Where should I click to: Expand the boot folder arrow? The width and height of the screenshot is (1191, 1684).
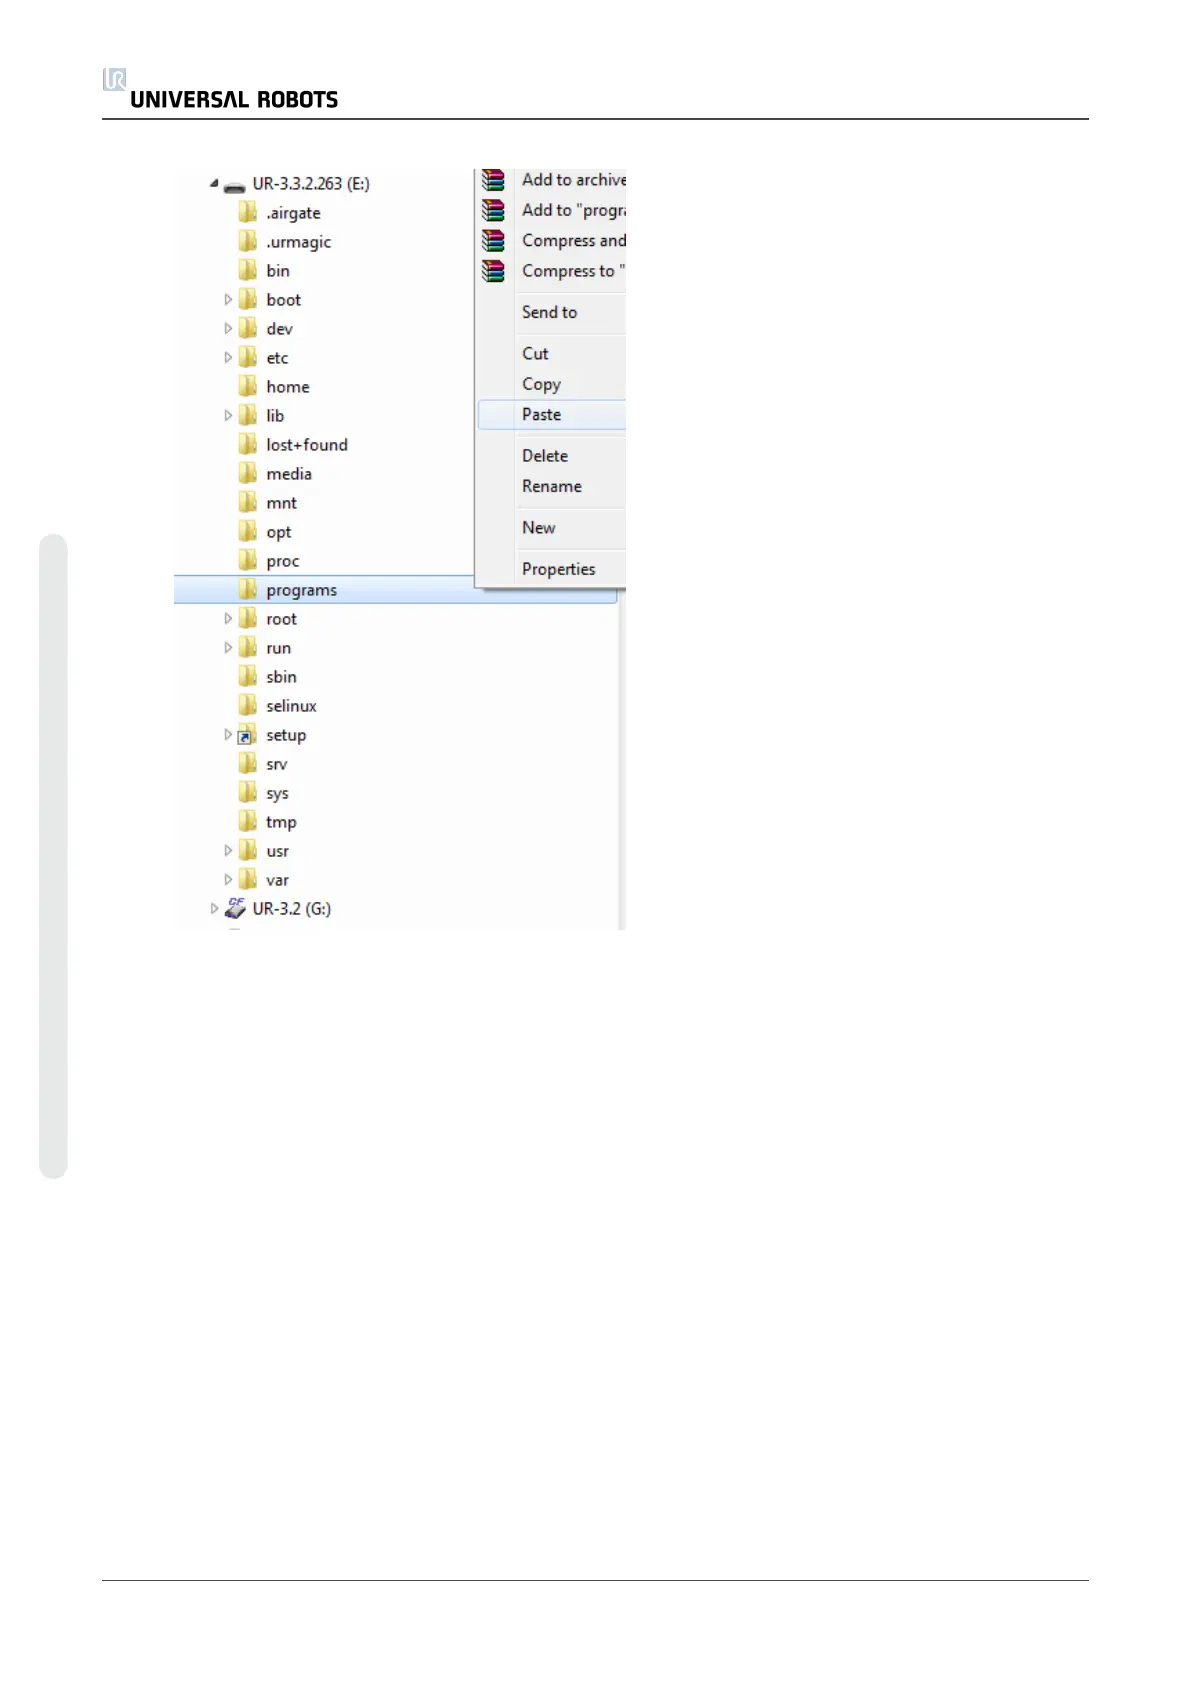228,299
